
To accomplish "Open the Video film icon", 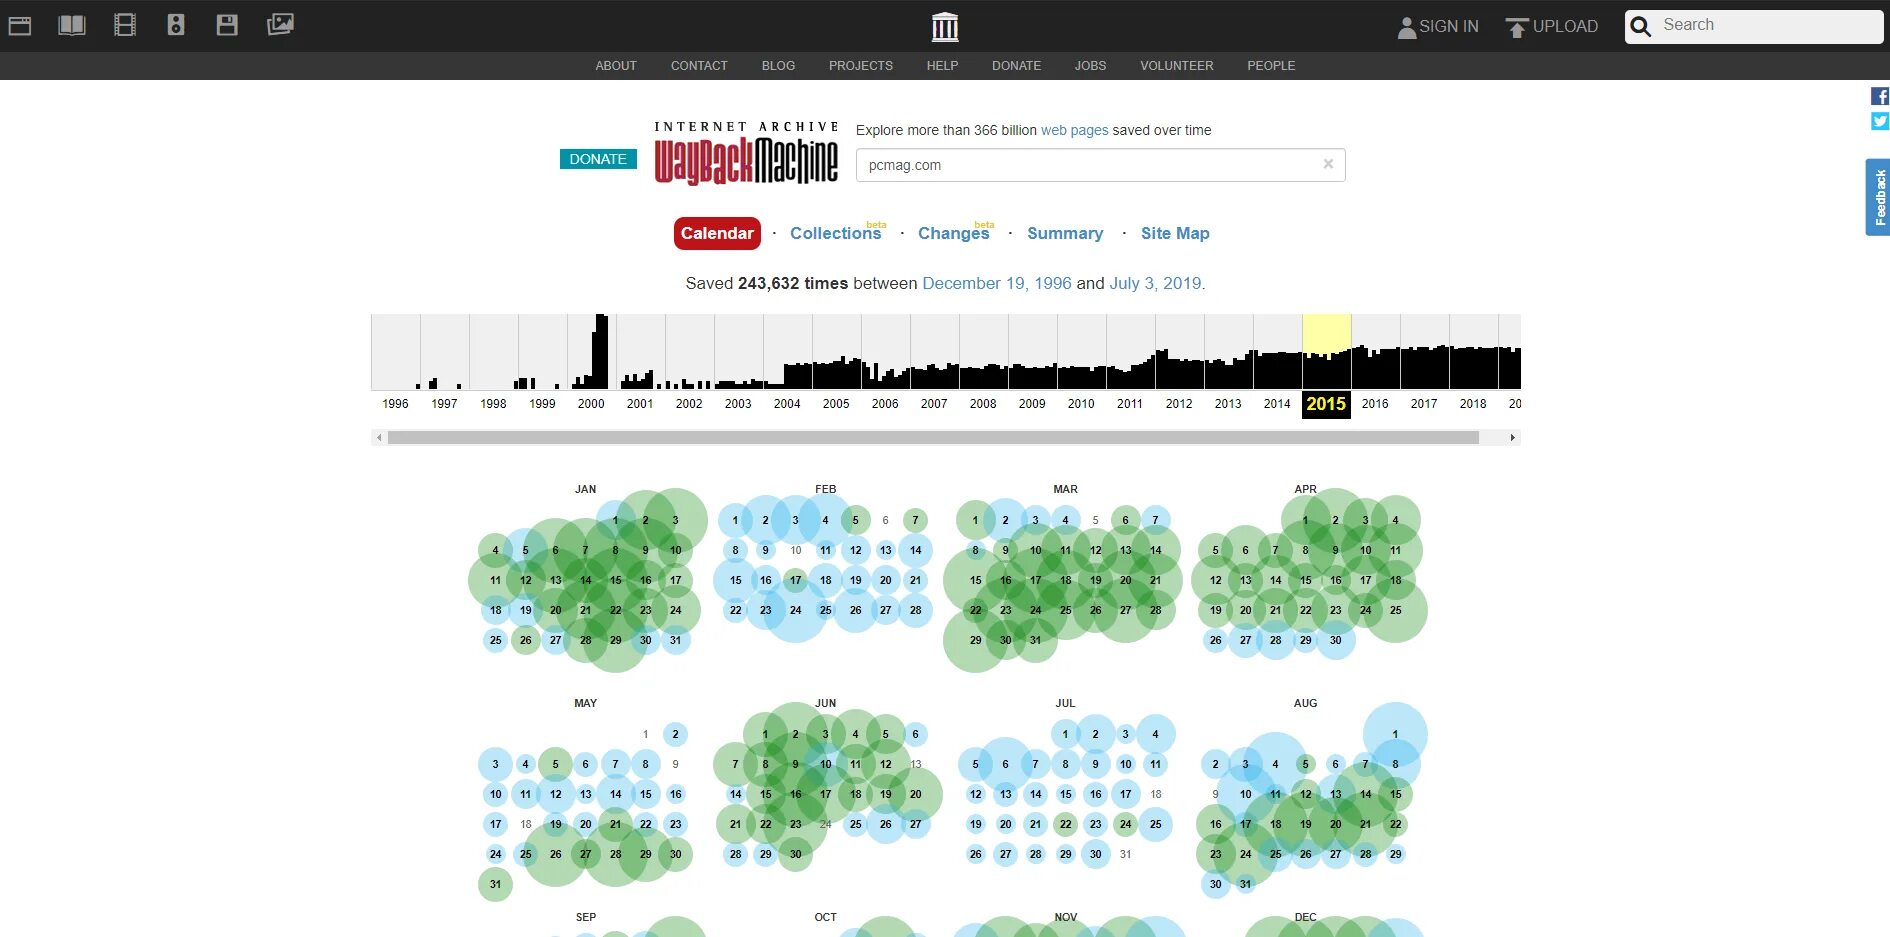I will pos(125,25).
